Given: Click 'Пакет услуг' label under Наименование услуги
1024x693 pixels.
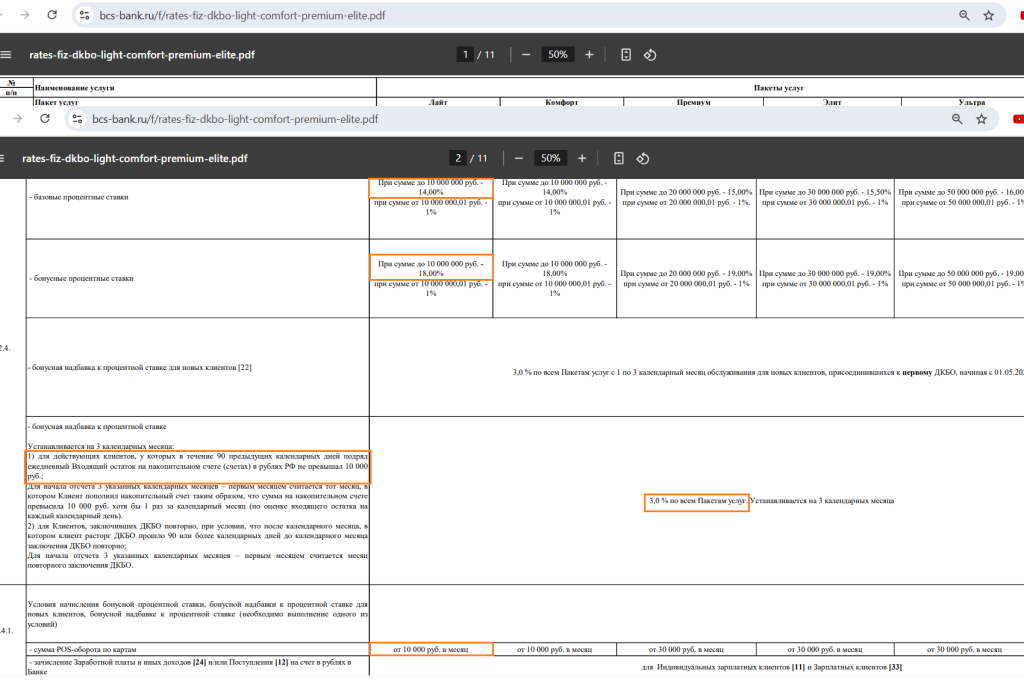Looking at the screenshot, I should pos(57,102).
